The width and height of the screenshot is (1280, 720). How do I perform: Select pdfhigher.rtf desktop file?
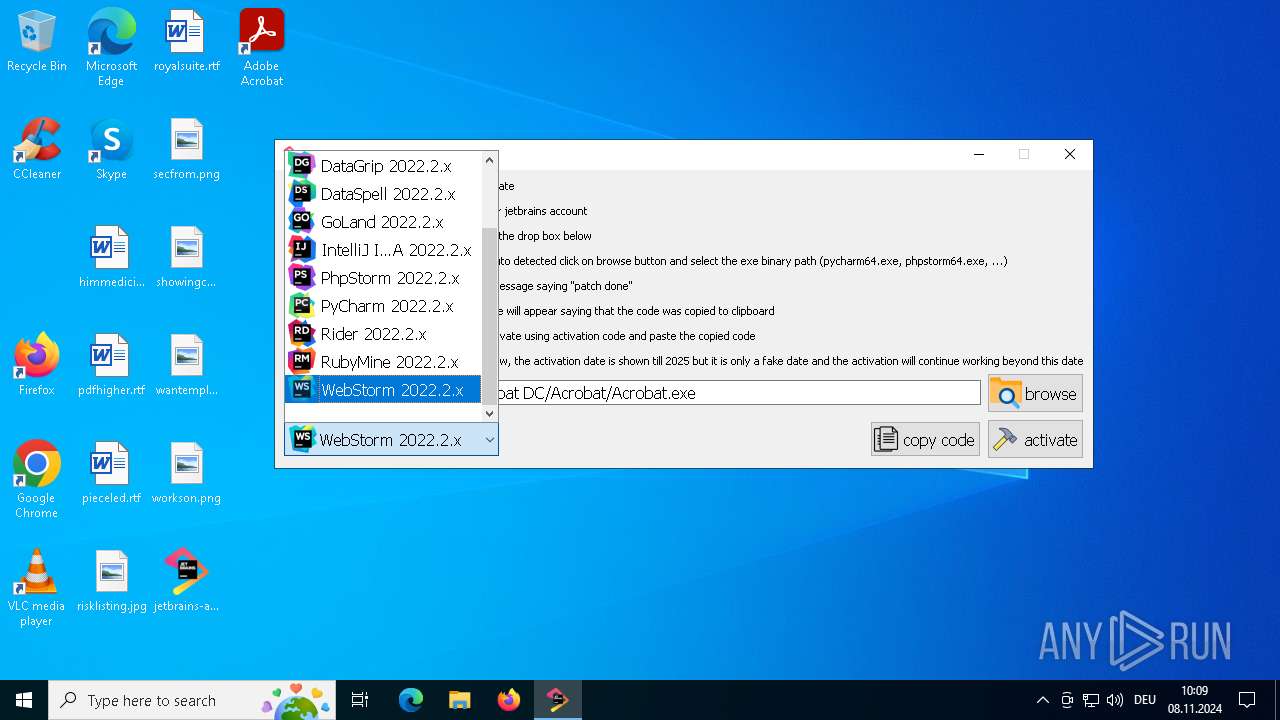click(x=111, y=366)
